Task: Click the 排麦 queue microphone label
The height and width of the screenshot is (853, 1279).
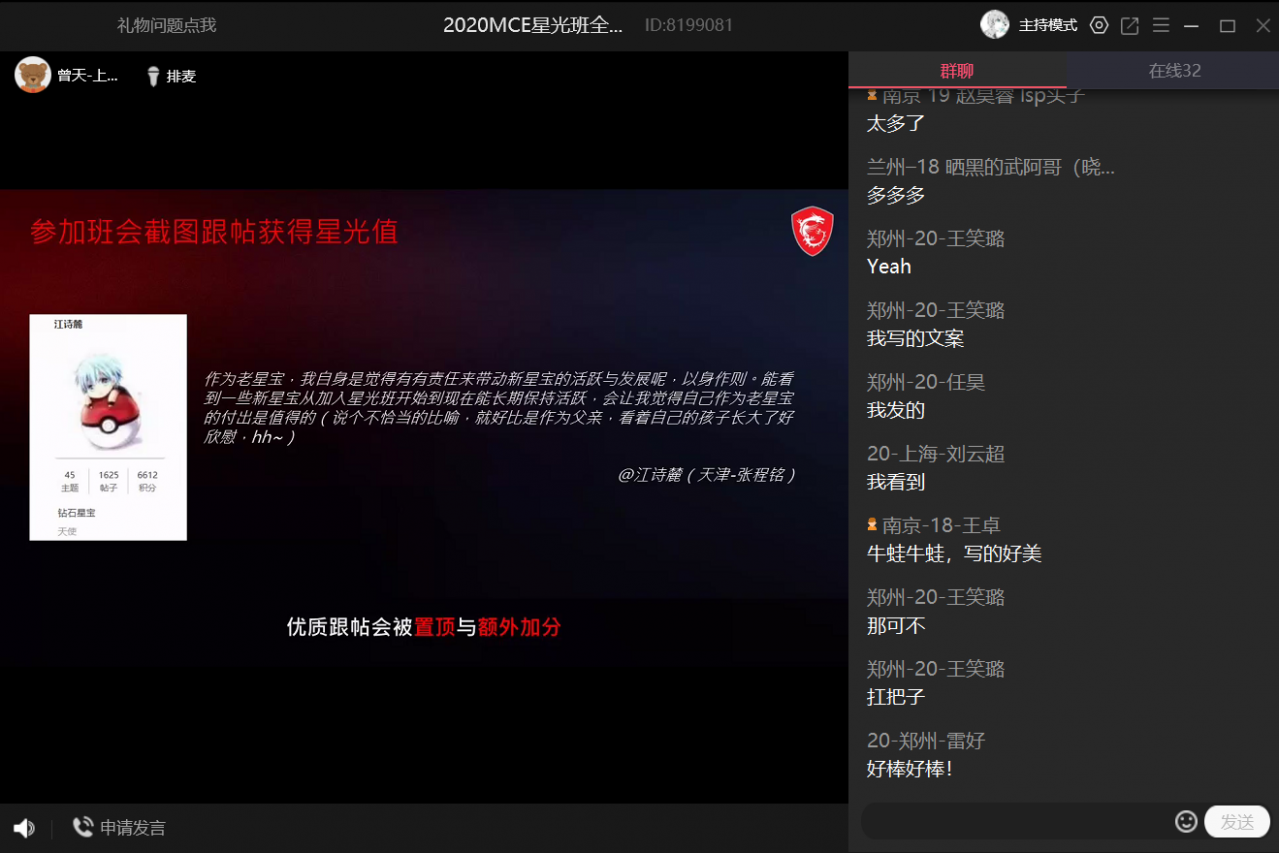Action: coord(181,76)
